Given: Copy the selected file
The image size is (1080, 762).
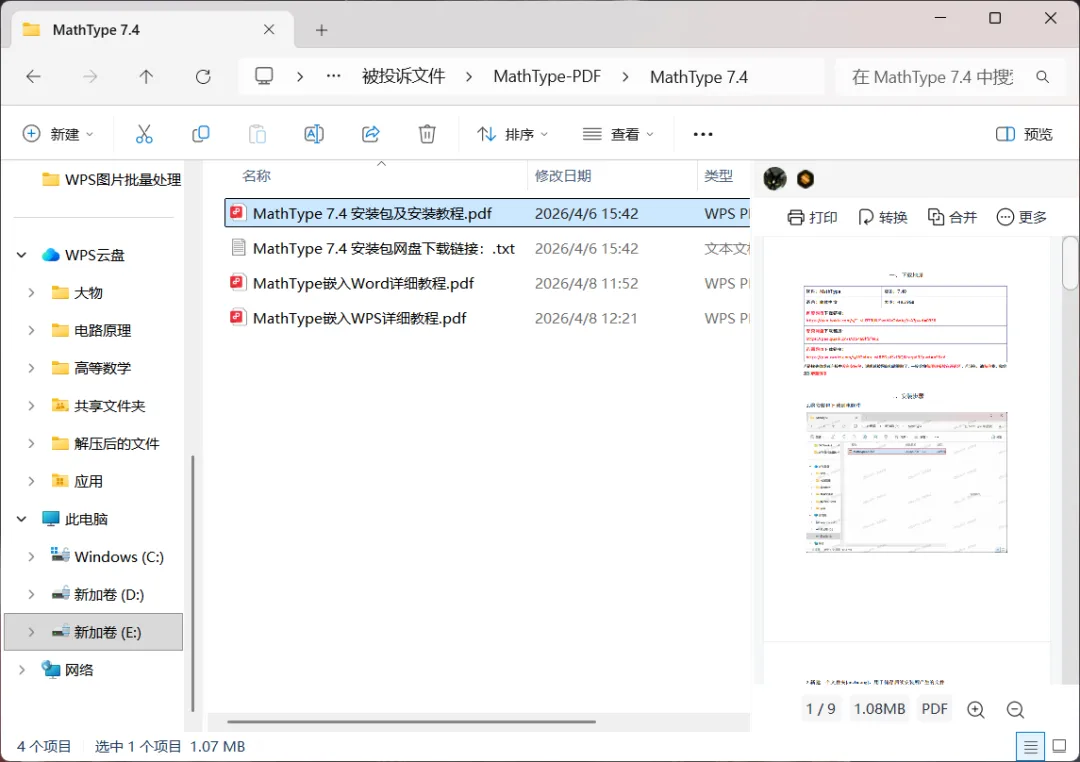Looking at the screenshot, I should [x=200, y=134].
